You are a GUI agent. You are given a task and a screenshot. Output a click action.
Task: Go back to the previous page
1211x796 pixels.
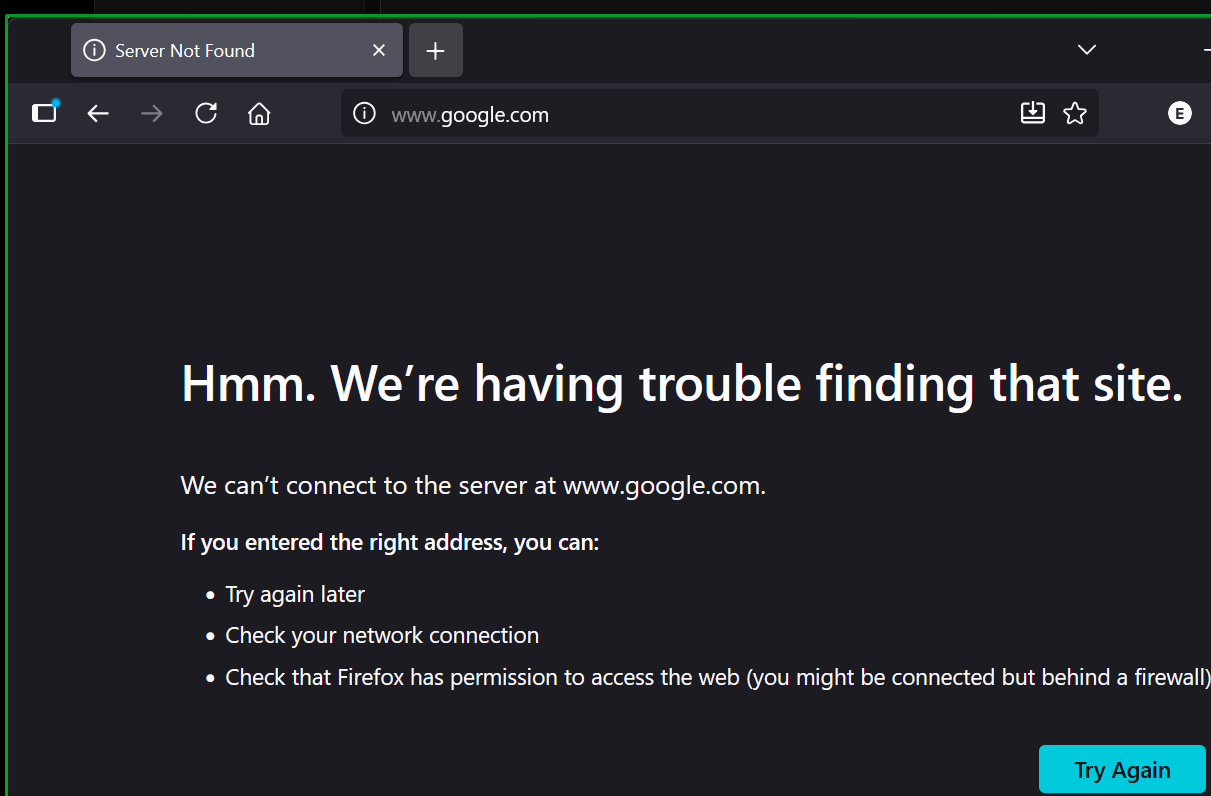(x=97, y=114)
